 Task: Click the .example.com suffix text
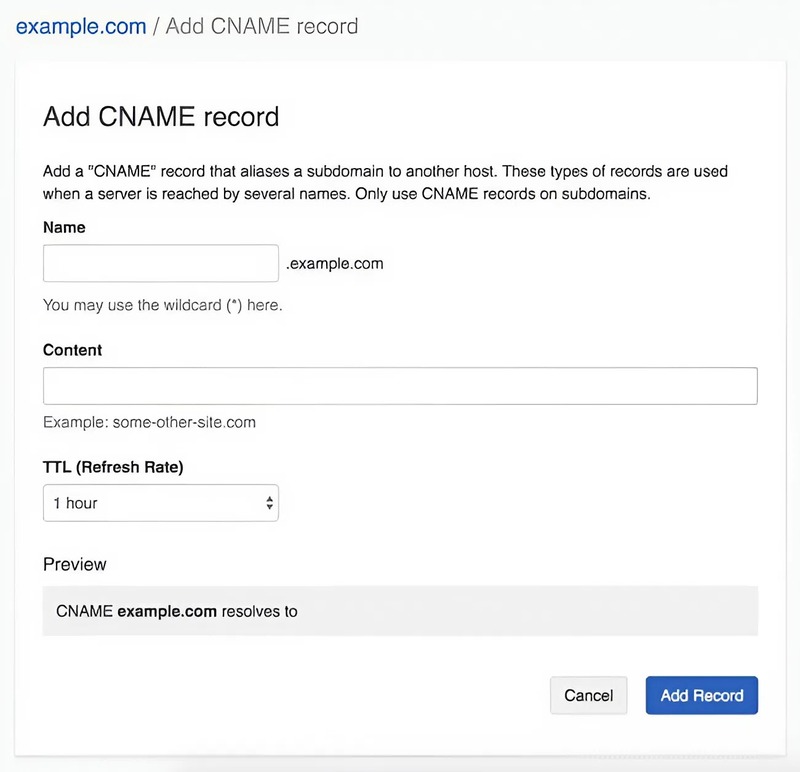coord(335,264)
